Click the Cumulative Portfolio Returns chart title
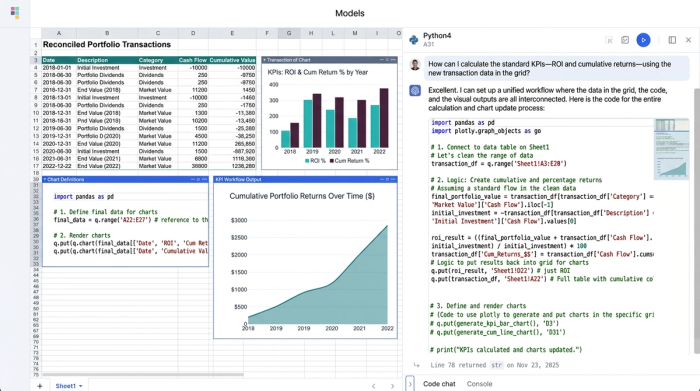This screenshot has width=700, height=391. [302, 196]
